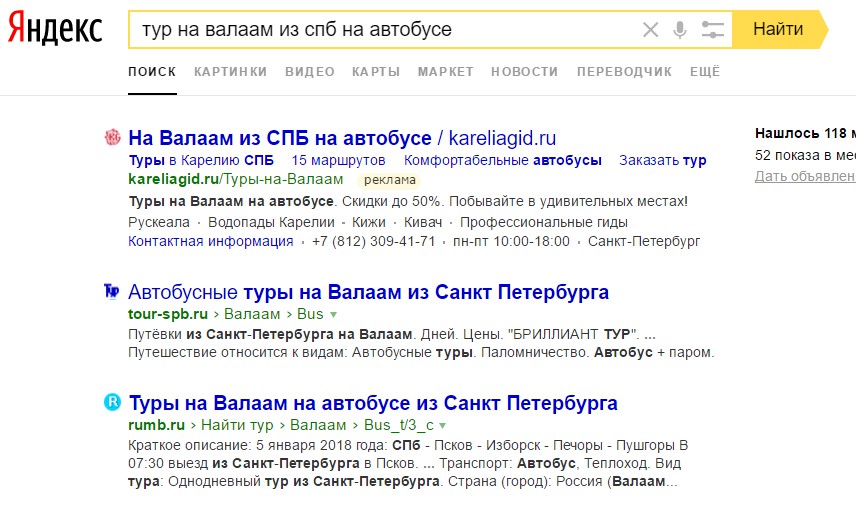The width and height of the screenshot is (856, 509).
Task: Click 'пн-пт 10:00-18:00' working hours text
Action: [x=511, y=241]
